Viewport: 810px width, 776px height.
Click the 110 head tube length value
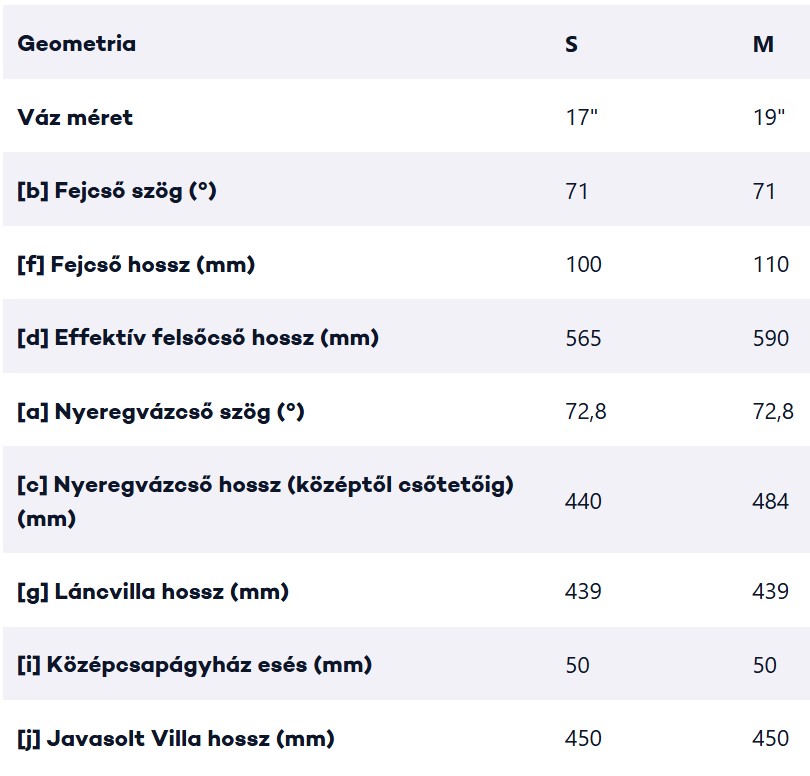click(771, 265)
